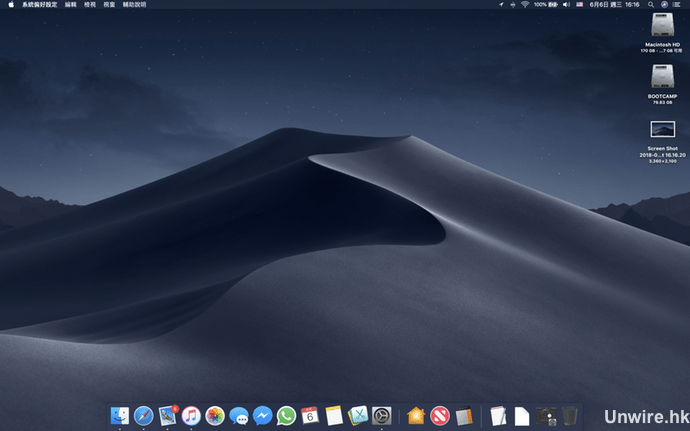
Task: Open Calendar showing the 6th
Action: click(x=310, y=416)
